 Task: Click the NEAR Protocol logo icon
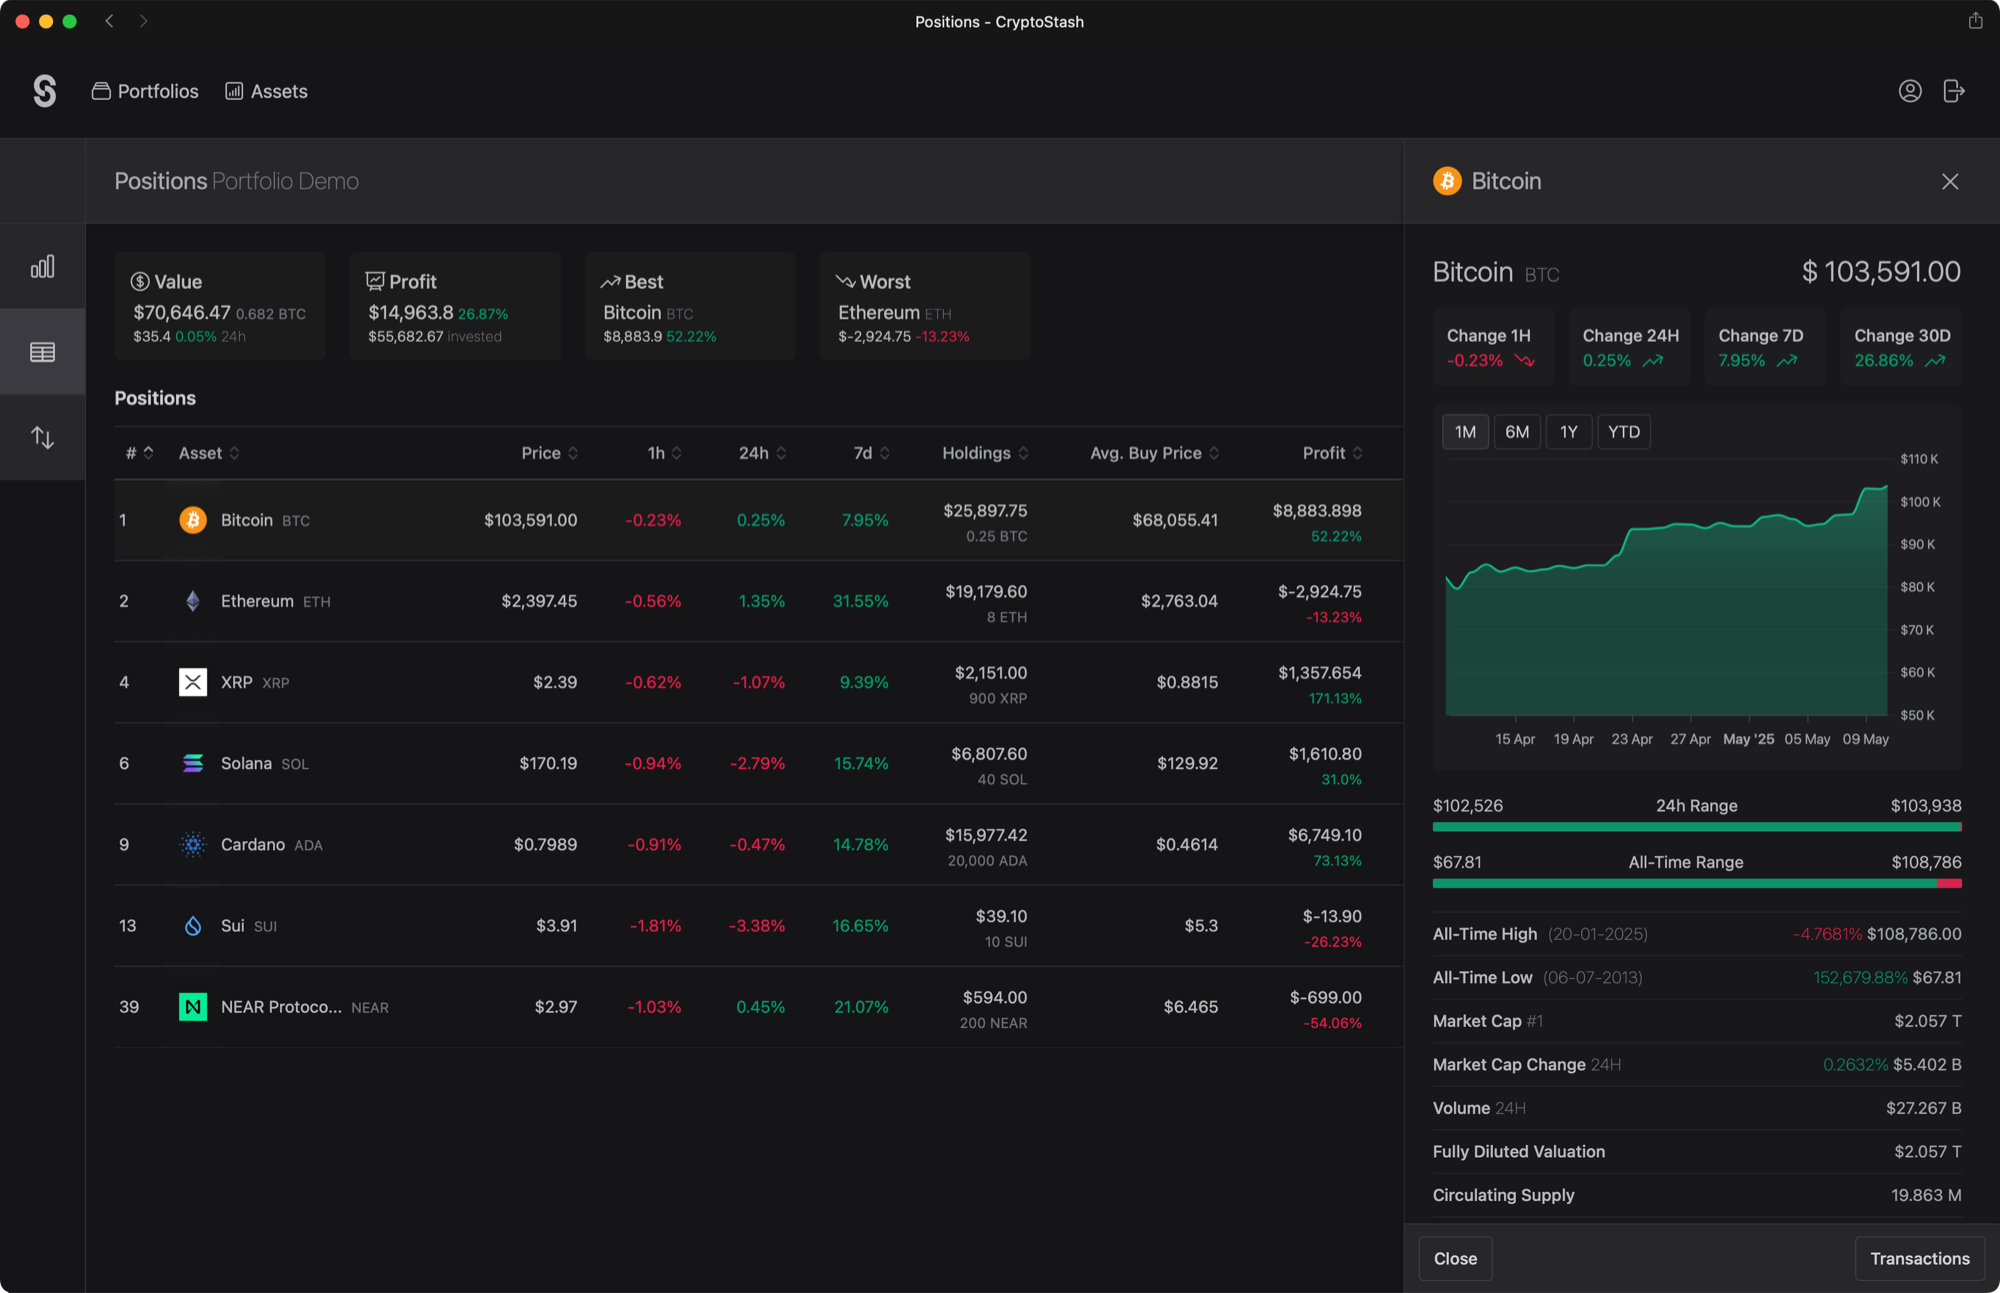coord(193,1007)
